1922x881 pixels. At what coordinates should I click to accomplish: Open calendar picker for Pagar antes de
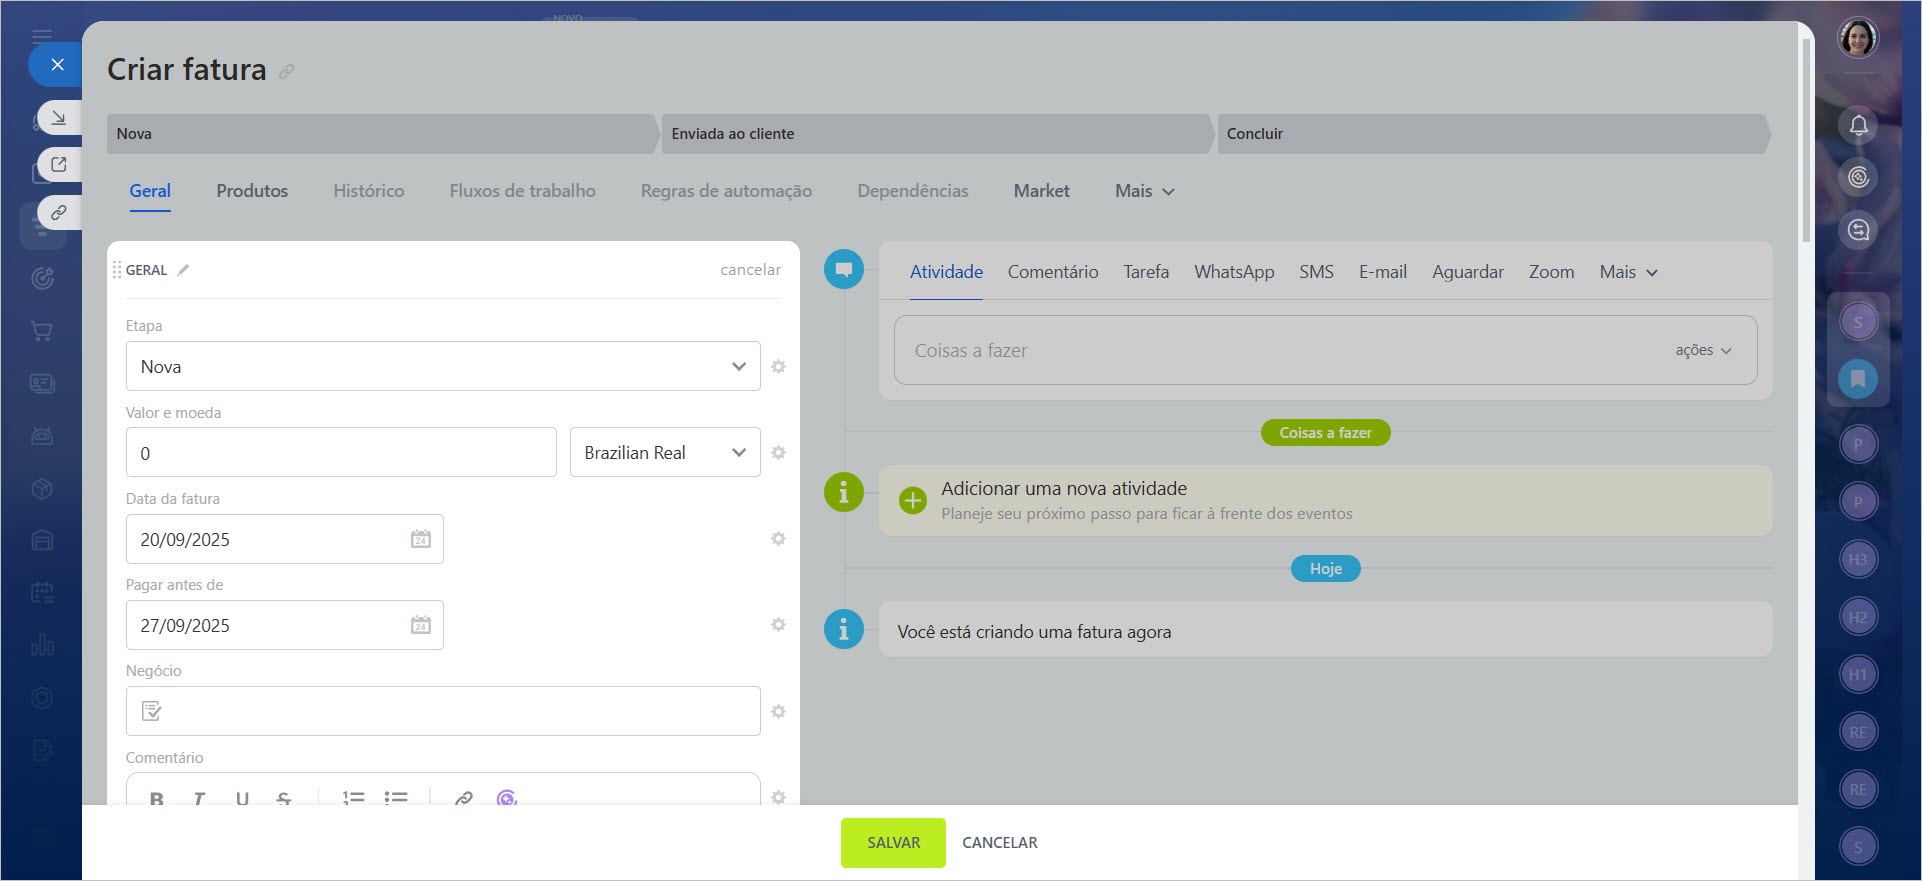point(420,626)
